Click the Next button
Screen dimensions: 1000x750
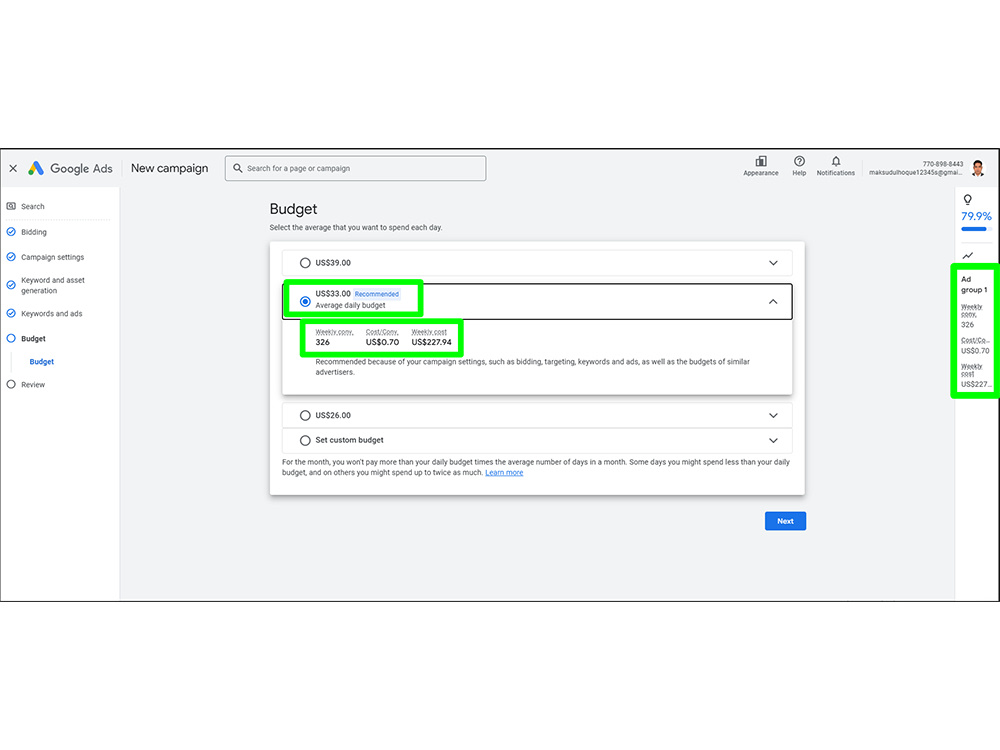(x=785, y=521)
